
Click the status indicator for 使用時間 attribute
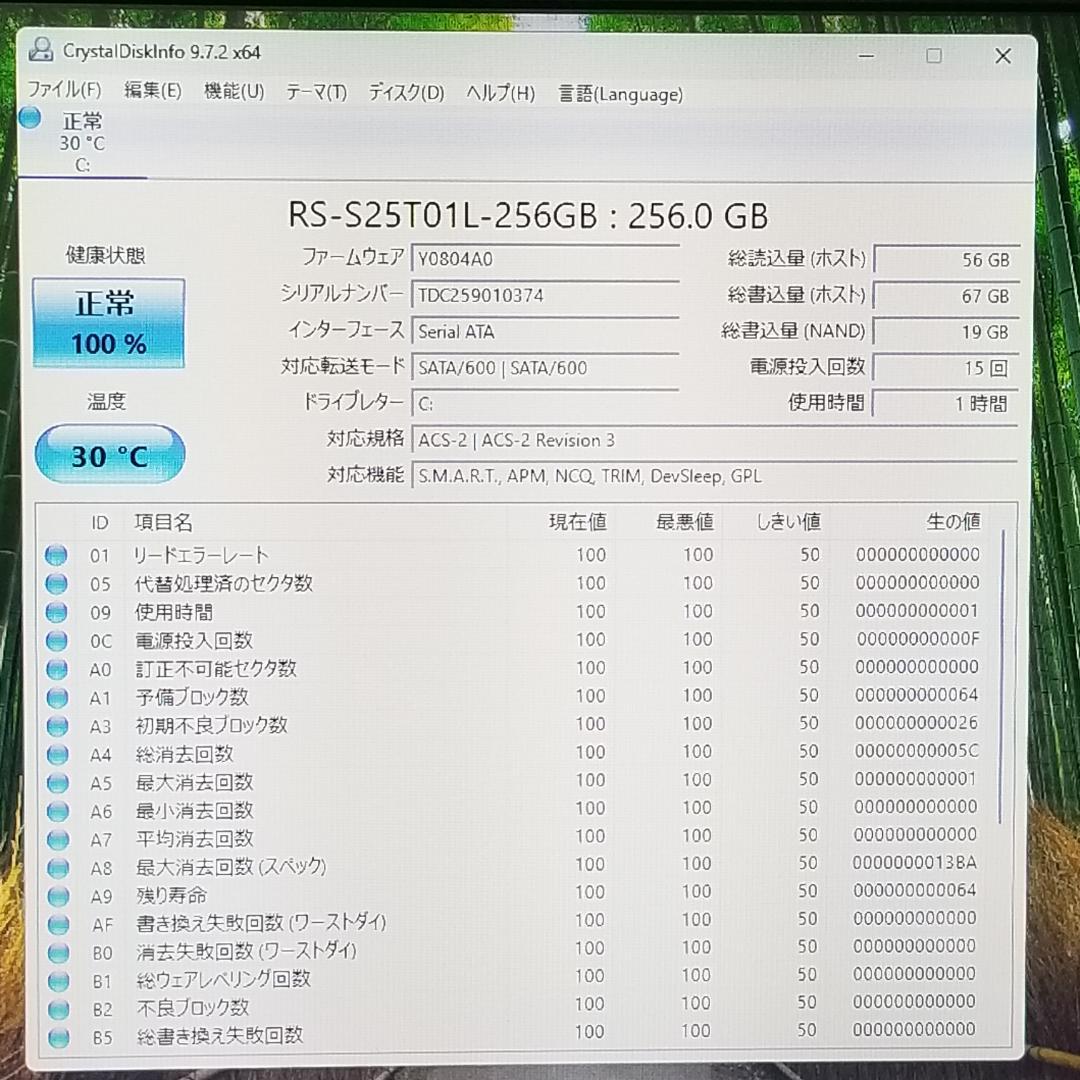56,611
